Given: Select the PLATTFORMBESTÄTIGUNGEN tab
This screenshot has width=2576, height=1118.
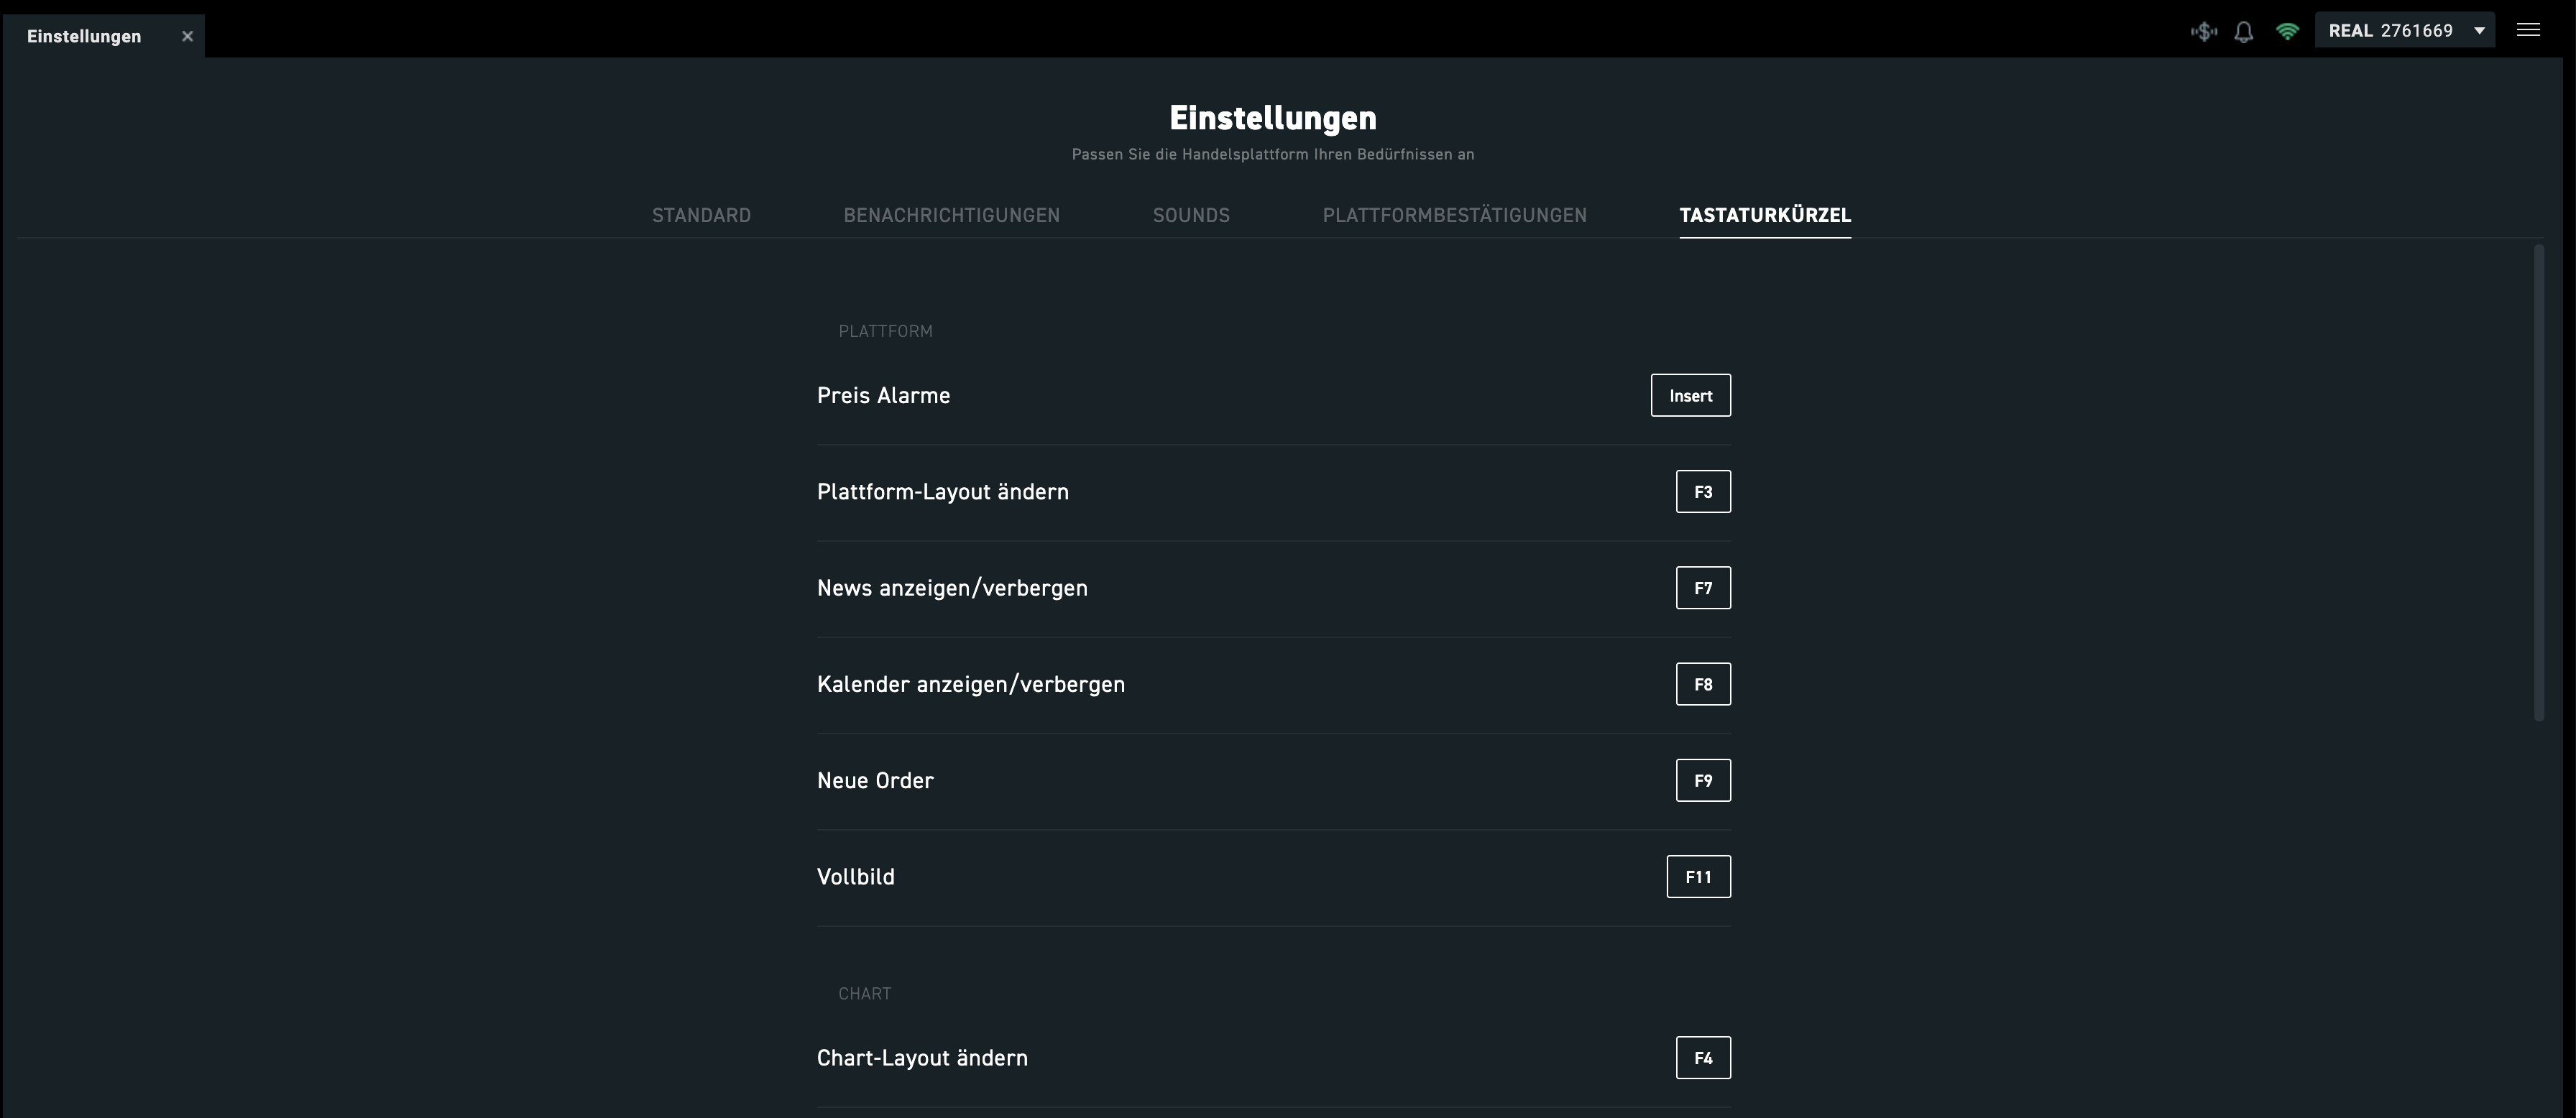Looking at the screenshot, I should [x=1454, y=215].
